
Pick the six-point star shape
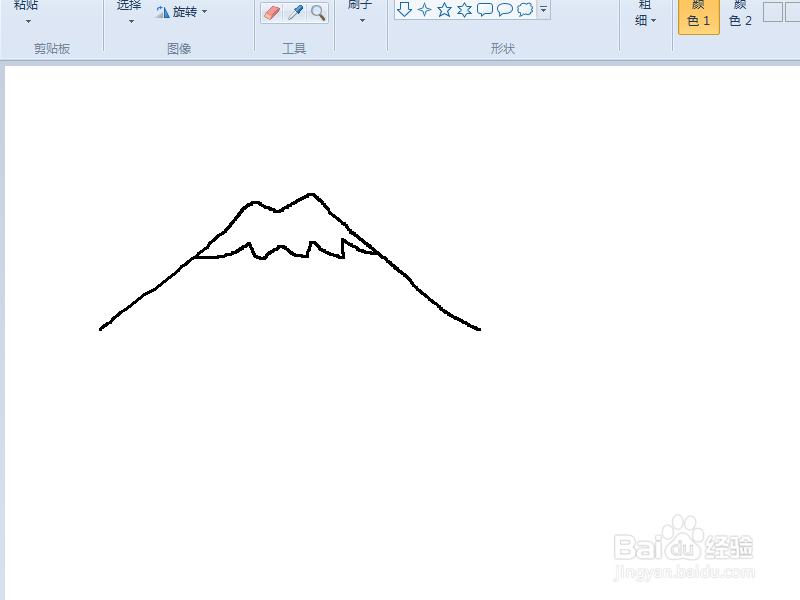463,10
